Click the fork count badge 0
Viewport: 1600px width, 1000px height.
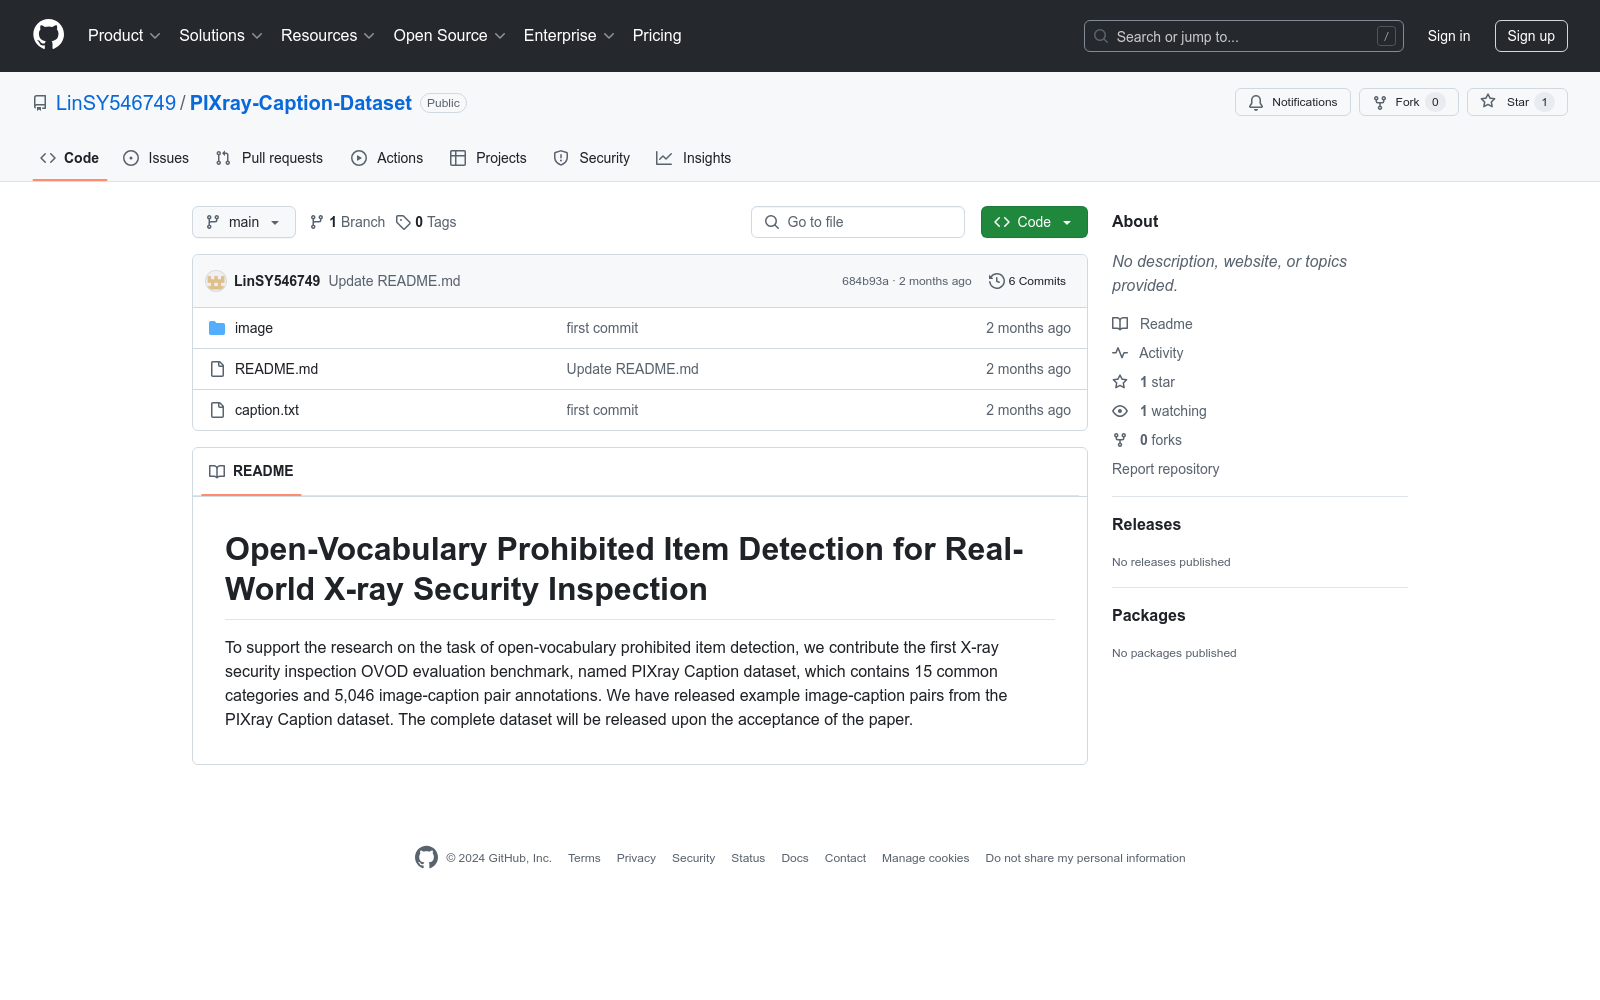tap(1435, 102)
